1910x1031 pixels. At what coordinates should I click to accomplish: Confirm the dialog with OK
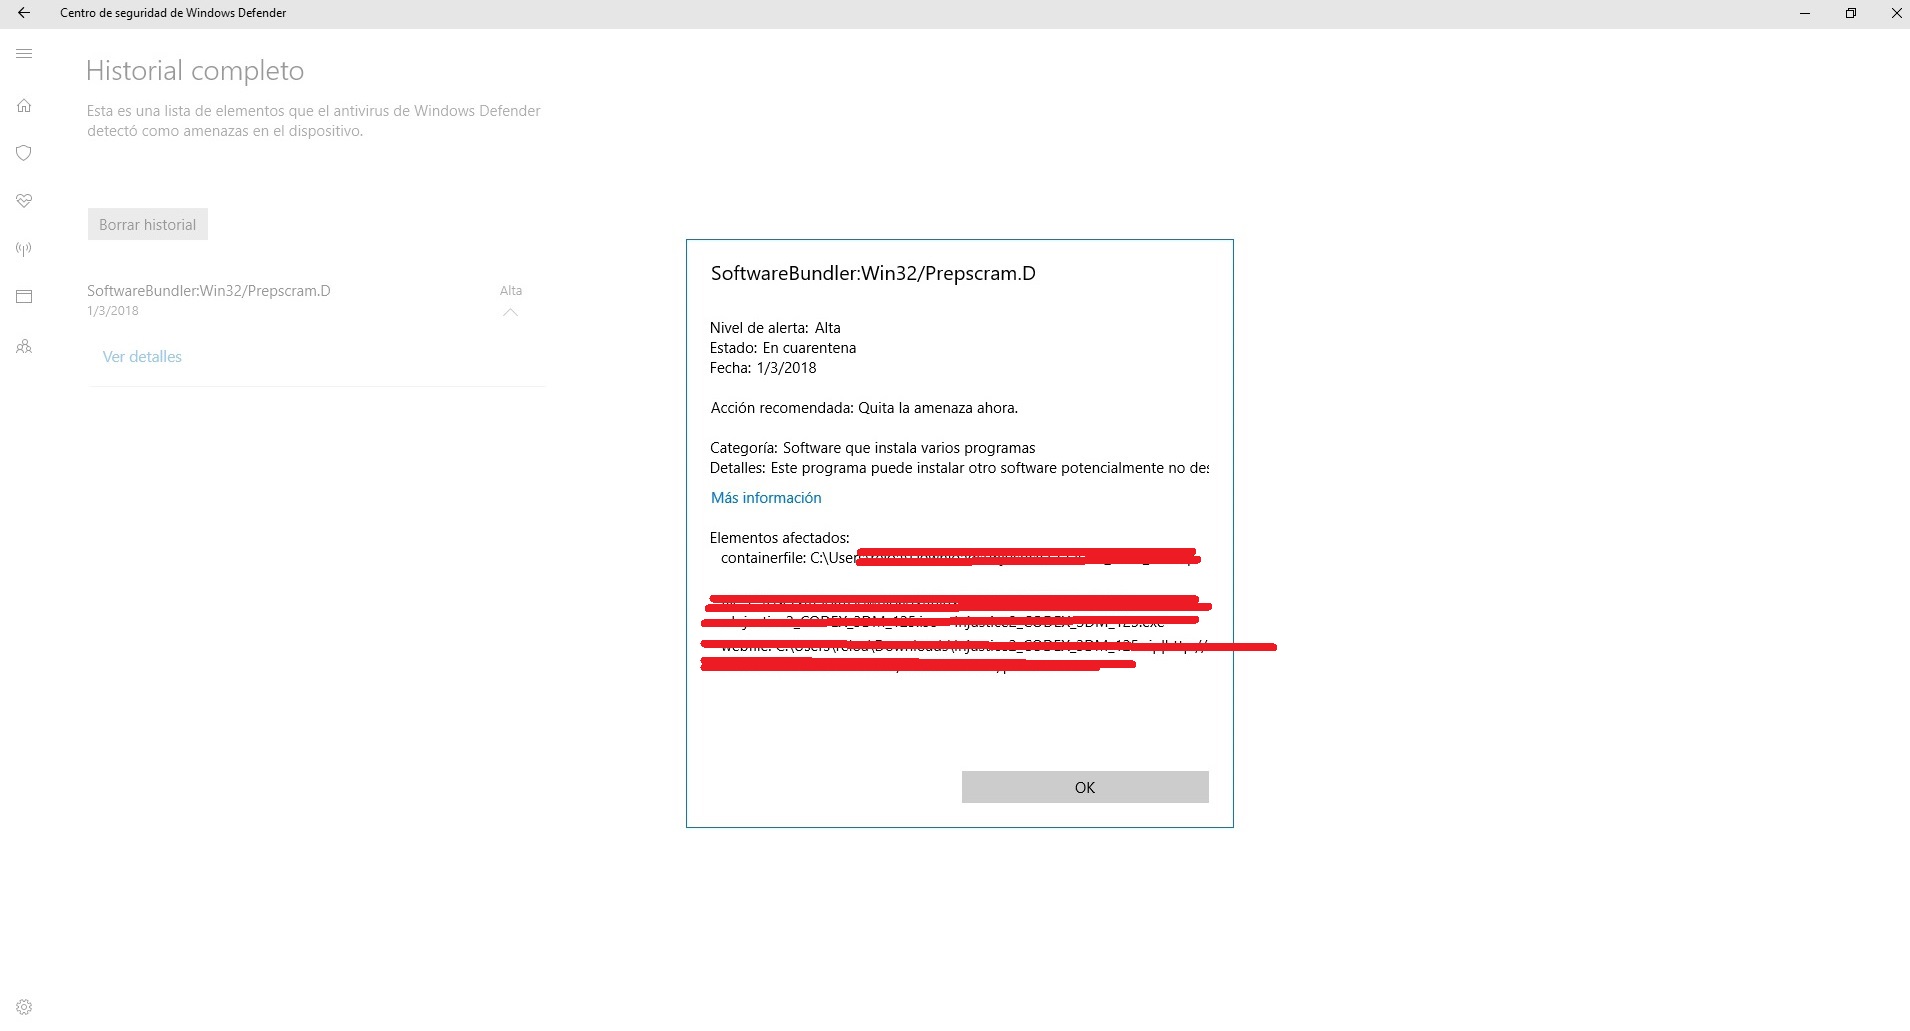(x=1085, y=787)
